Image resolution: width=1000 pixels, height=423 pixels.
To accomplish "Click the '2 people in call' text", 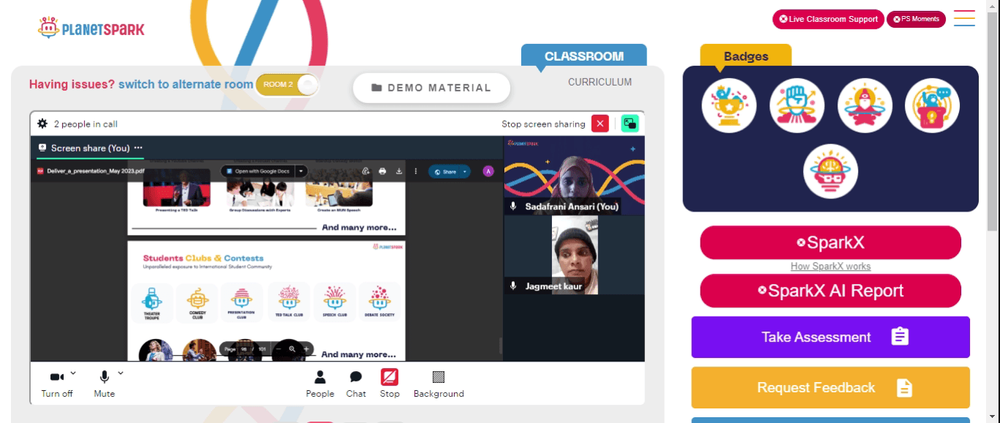I will (x=85, y=124).
